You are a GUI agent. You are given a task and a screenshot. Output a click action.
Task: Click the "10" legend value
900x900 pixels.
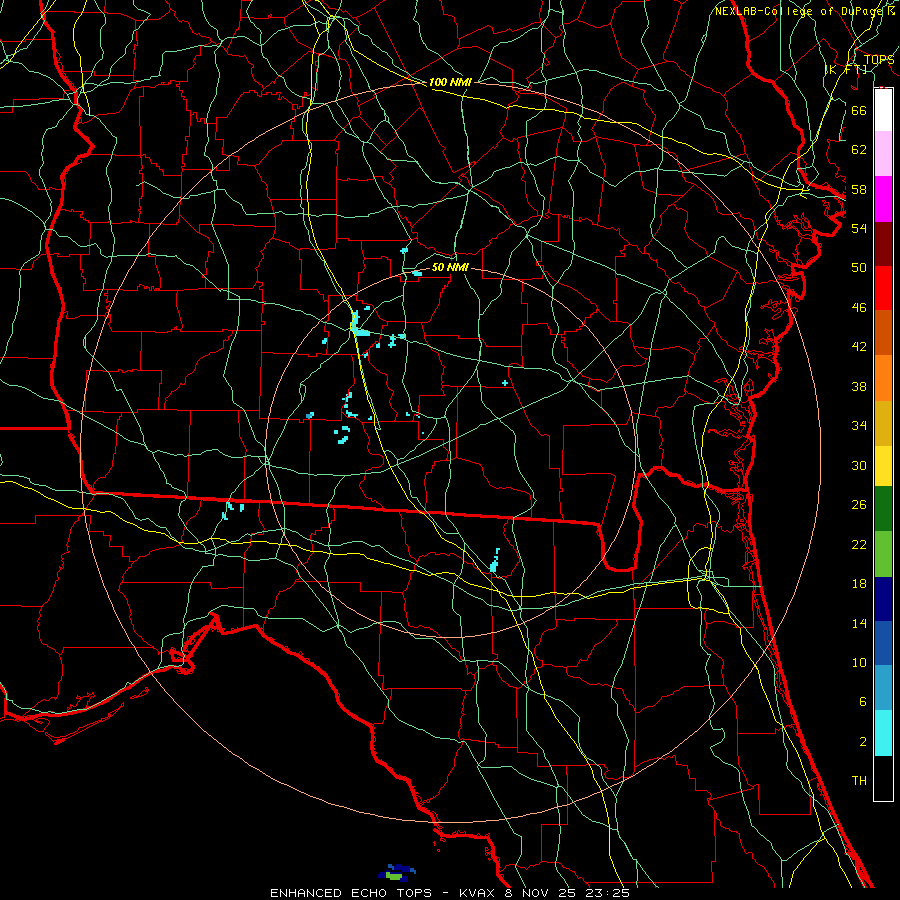click(859, 662)
